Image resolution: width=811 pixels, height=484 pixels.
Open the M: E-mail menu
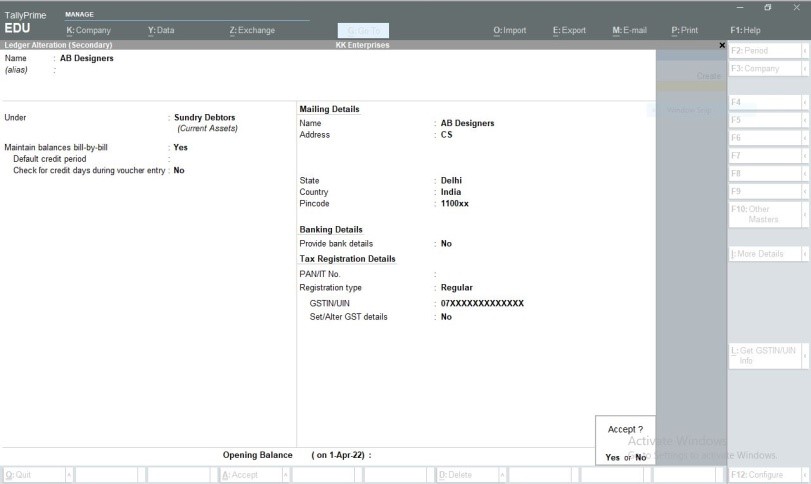pos(629,31)
